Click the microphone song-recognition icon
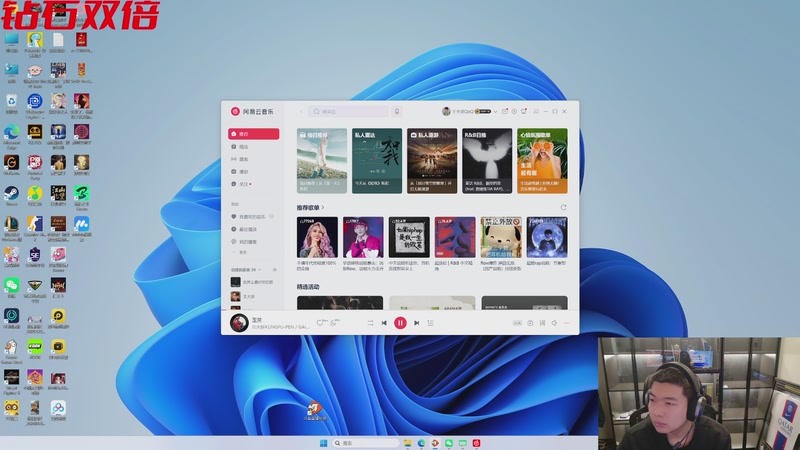 tap(396, 111)
